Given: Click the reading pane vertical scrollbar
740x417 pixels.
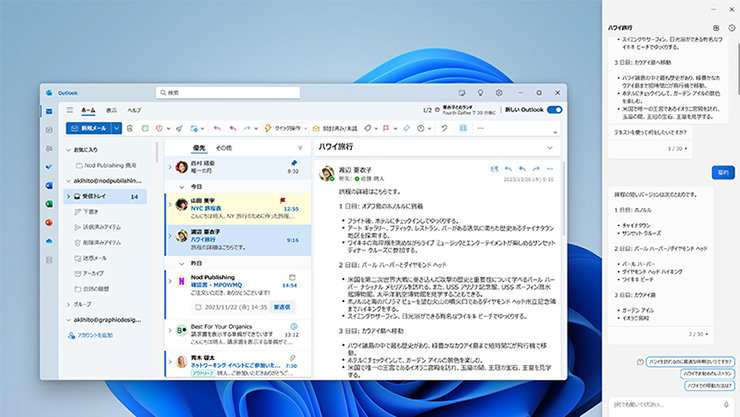Looking at the screenshot, I should click(563, 198).
